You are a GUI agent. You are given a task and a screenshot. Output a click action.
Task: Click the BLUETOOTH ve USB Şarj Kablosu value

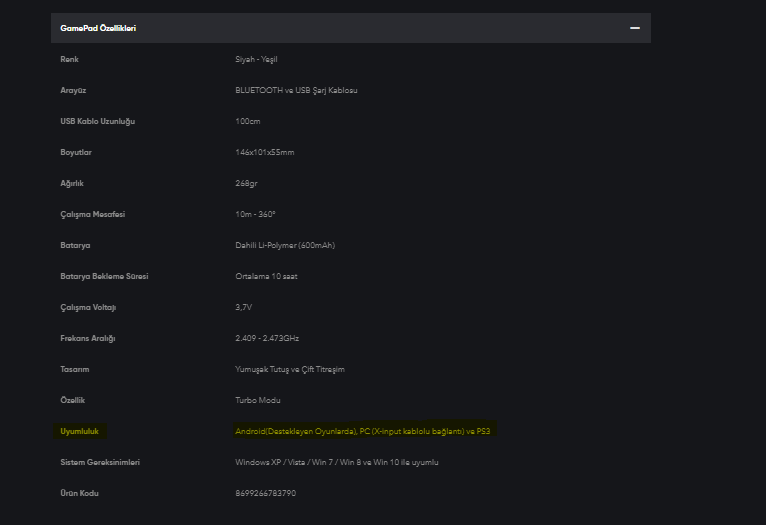(296, 91)
